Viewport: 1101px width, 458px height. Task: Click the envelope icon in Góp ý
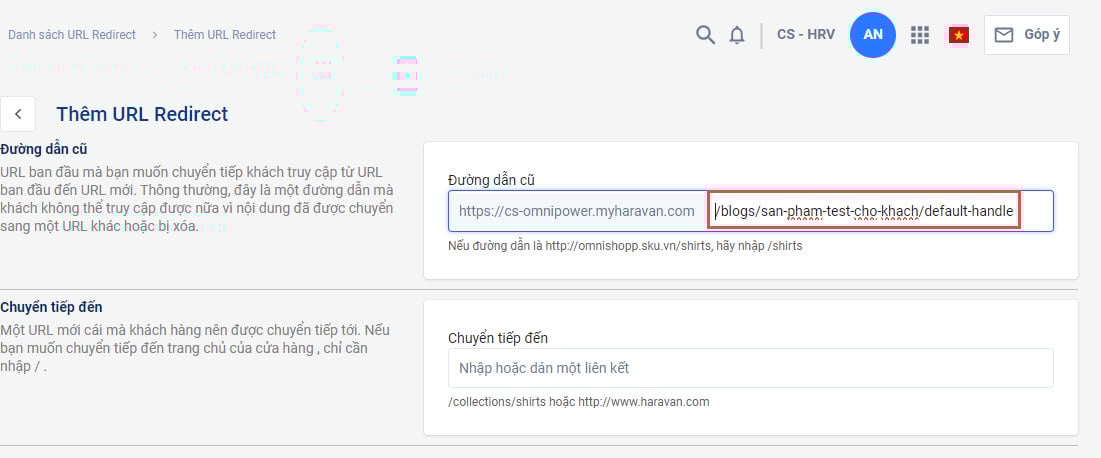pyautogui.click(x=1004, y=35)
